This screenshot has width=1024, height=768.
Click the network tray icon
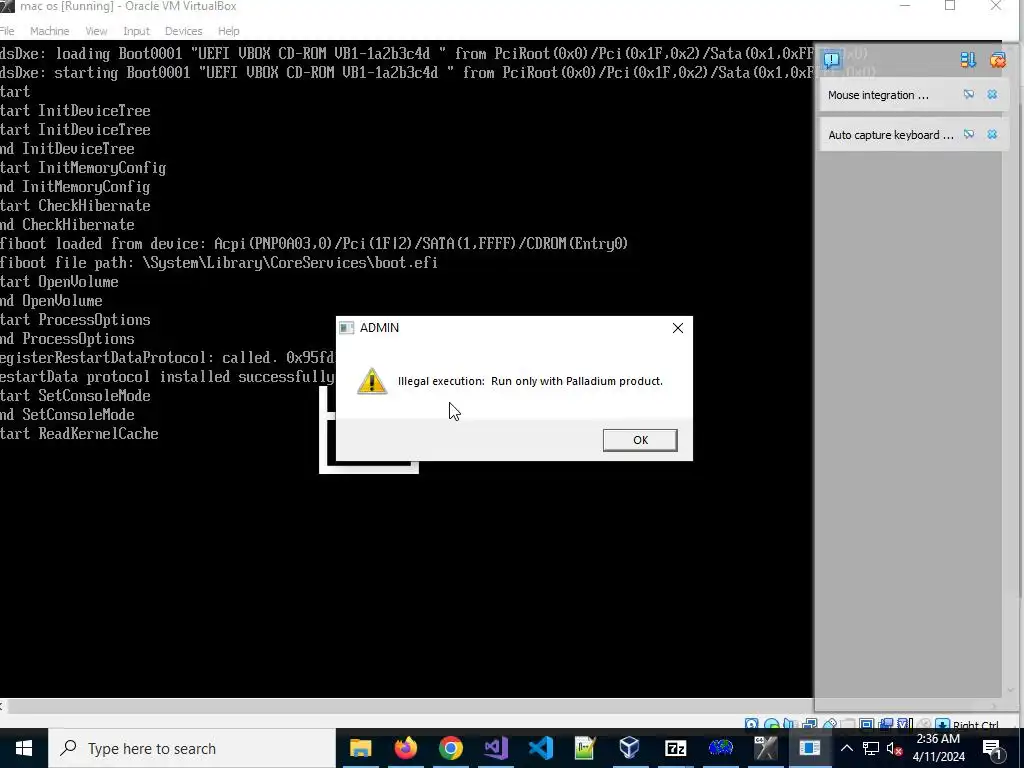click(x=871, y=748)
